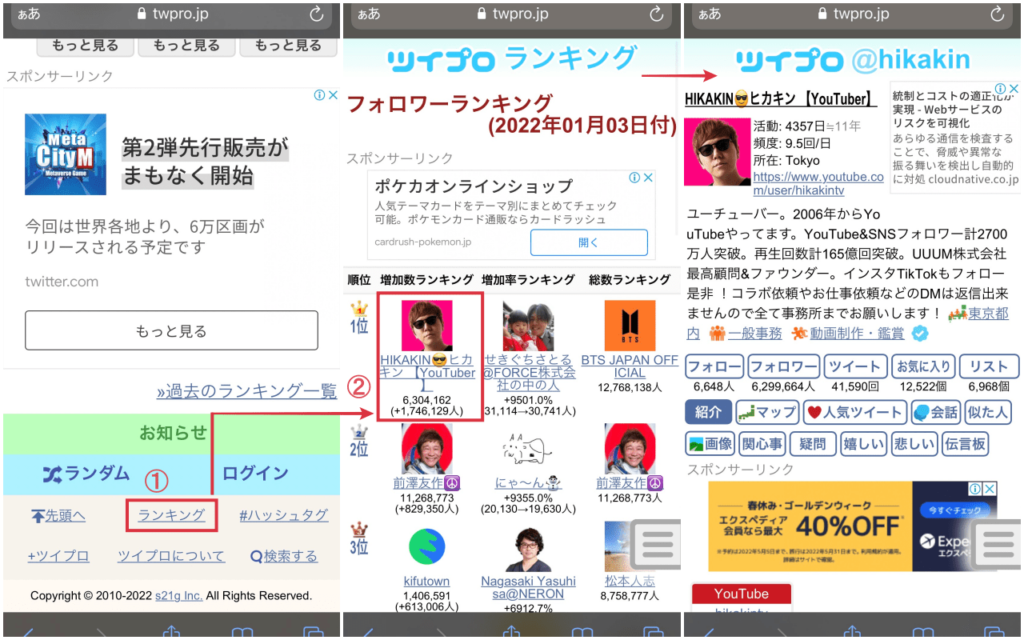The height and width of the screenshot is (640, 1024).
Task: Open the 画像 tab
Action: click(x=710, y=444)
